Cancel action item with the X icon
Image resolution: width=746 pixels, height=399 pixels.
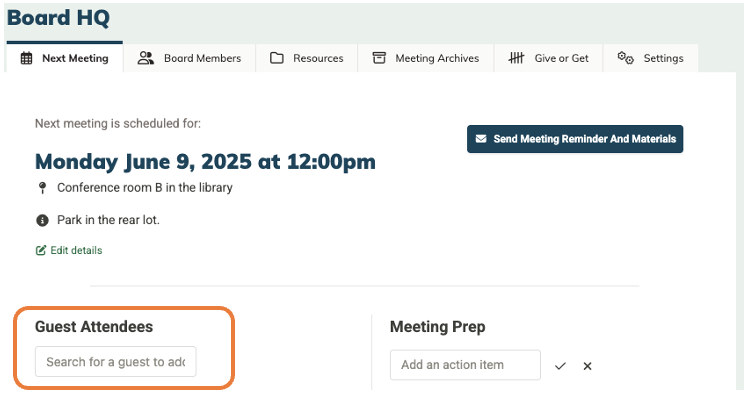click(x=588, y=366)
